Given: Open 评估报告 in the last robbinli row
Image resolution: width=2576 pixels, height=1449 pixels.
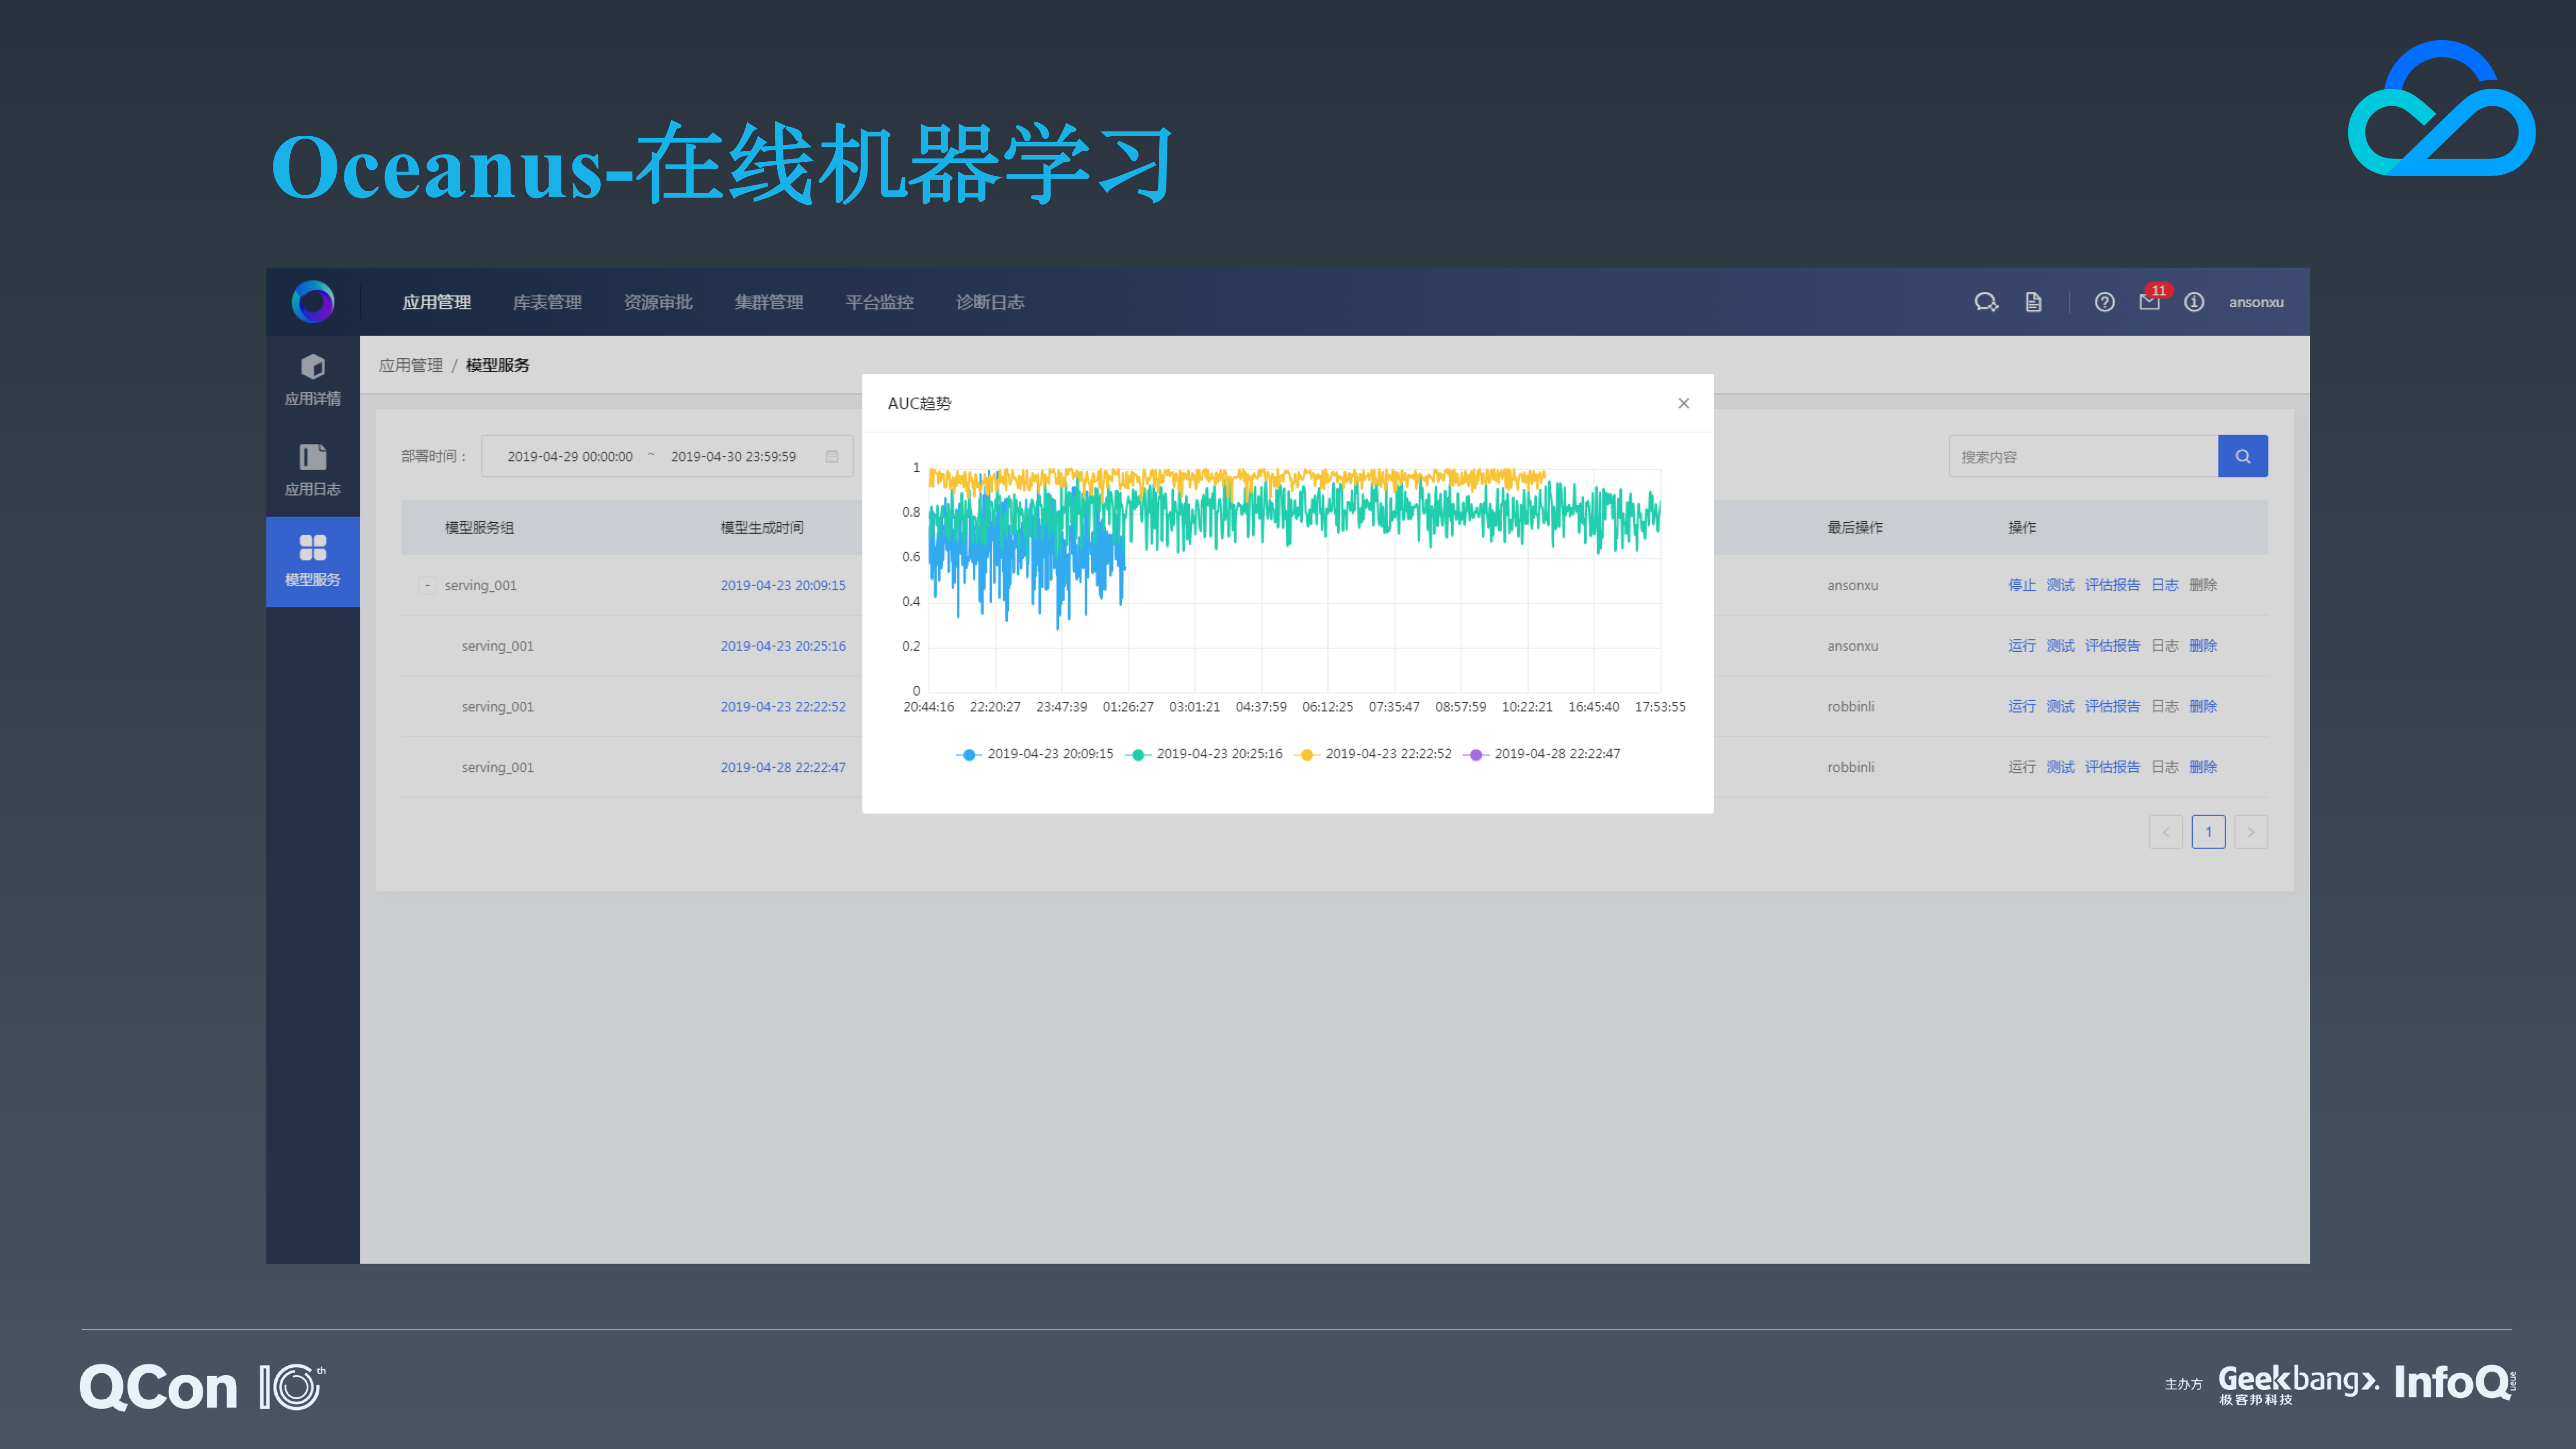Looking at the screenshot, I should pyautogui.click(x=2112, y=767).
